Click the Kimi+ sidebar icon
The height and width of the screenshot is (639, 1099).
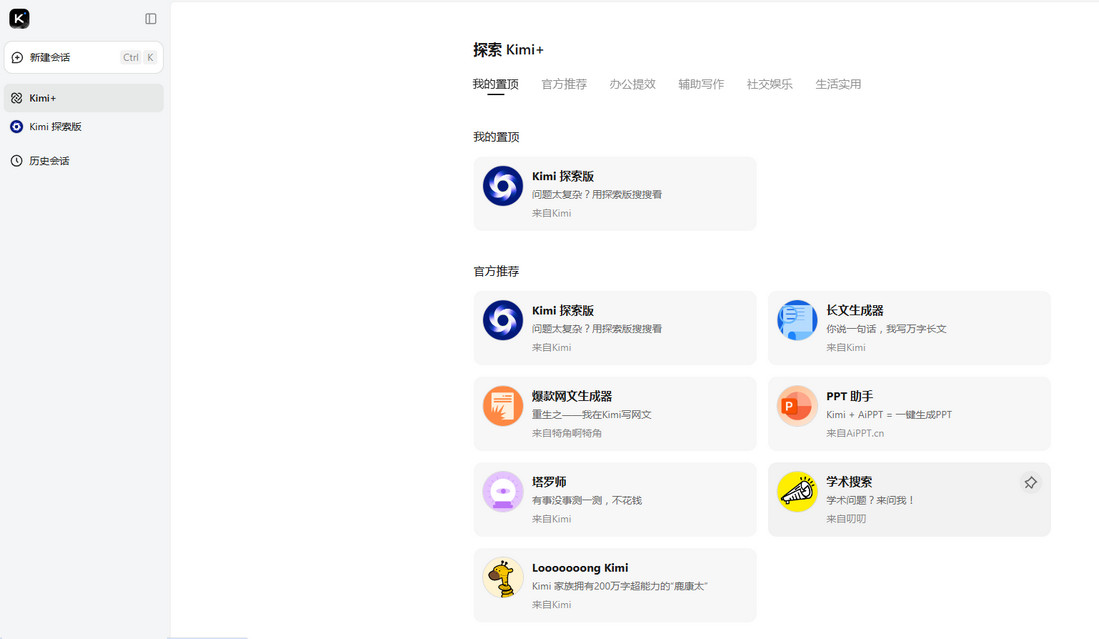click(x=17, y=98)
